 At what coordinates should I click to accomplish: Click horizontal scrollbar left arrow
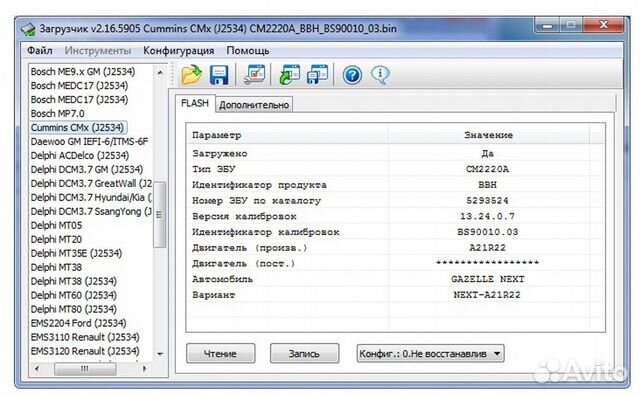[x=37, y=369]
